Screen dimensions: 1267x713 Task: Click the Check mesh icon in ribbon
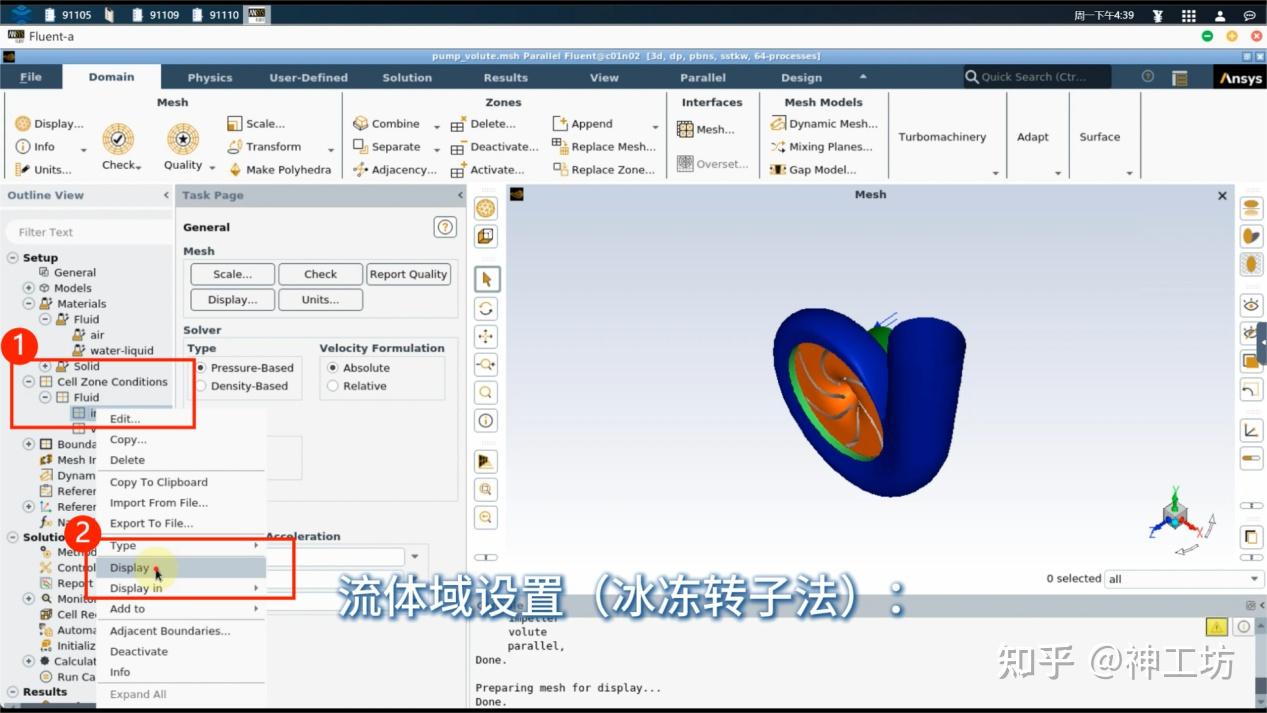point(118,139)
